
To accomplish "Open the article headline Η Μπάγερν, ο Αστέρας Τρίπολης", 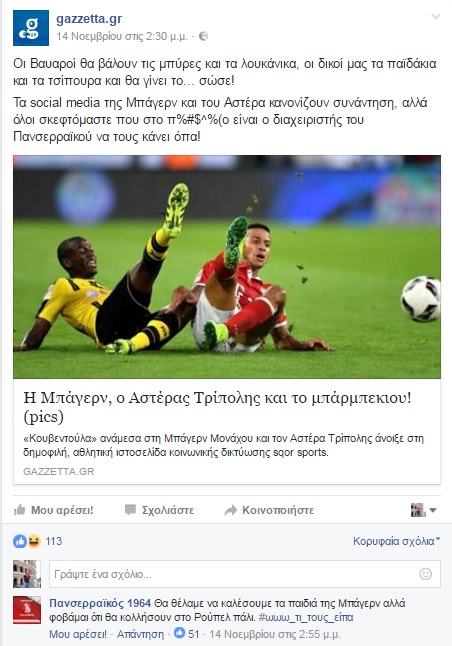I will [218, 407].
